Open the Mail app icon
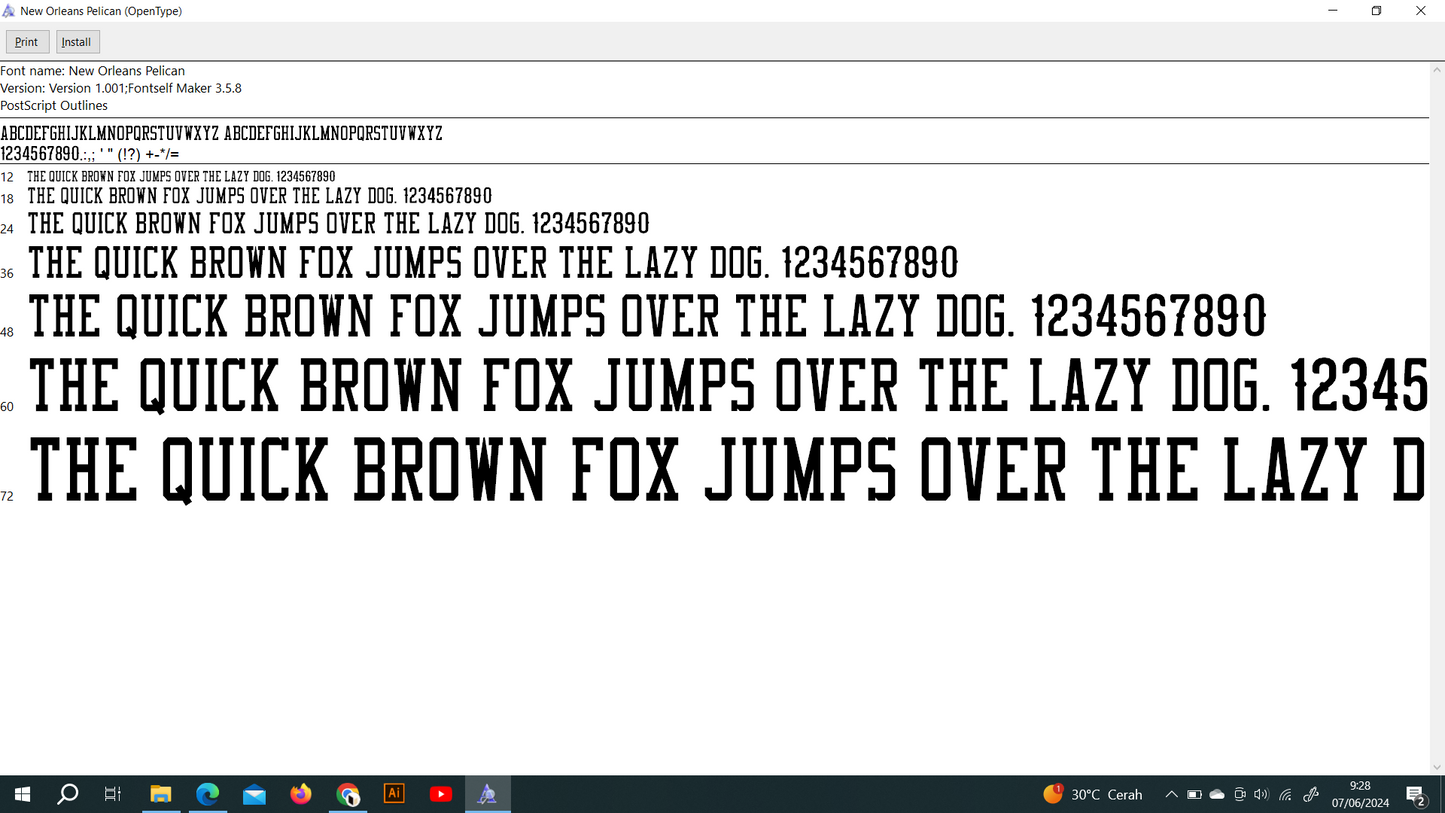The width and height of the screenshot is (1445, 813). pyautogui.click(x=254, y=794)
